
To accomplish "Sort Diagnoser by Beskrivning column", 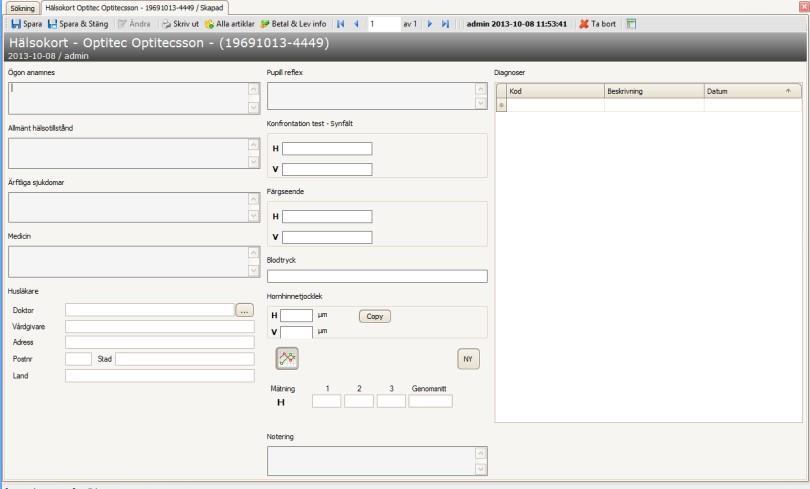I will coord(654,91).
